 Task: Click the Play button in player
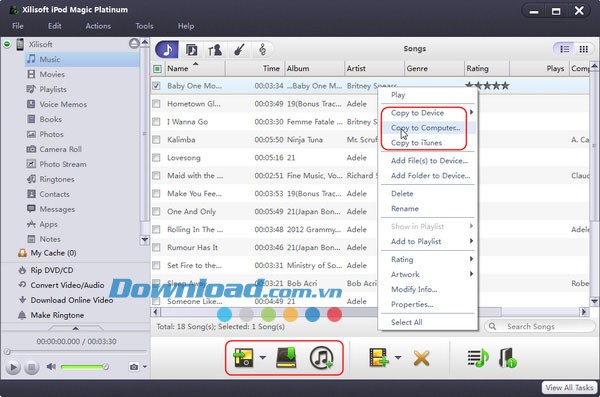coord(13,368)
